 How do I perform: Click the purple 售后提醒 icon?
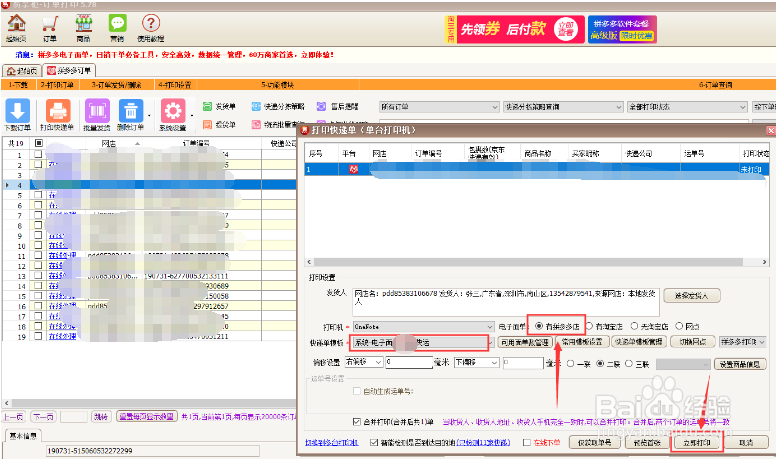[x=322, y=106]
